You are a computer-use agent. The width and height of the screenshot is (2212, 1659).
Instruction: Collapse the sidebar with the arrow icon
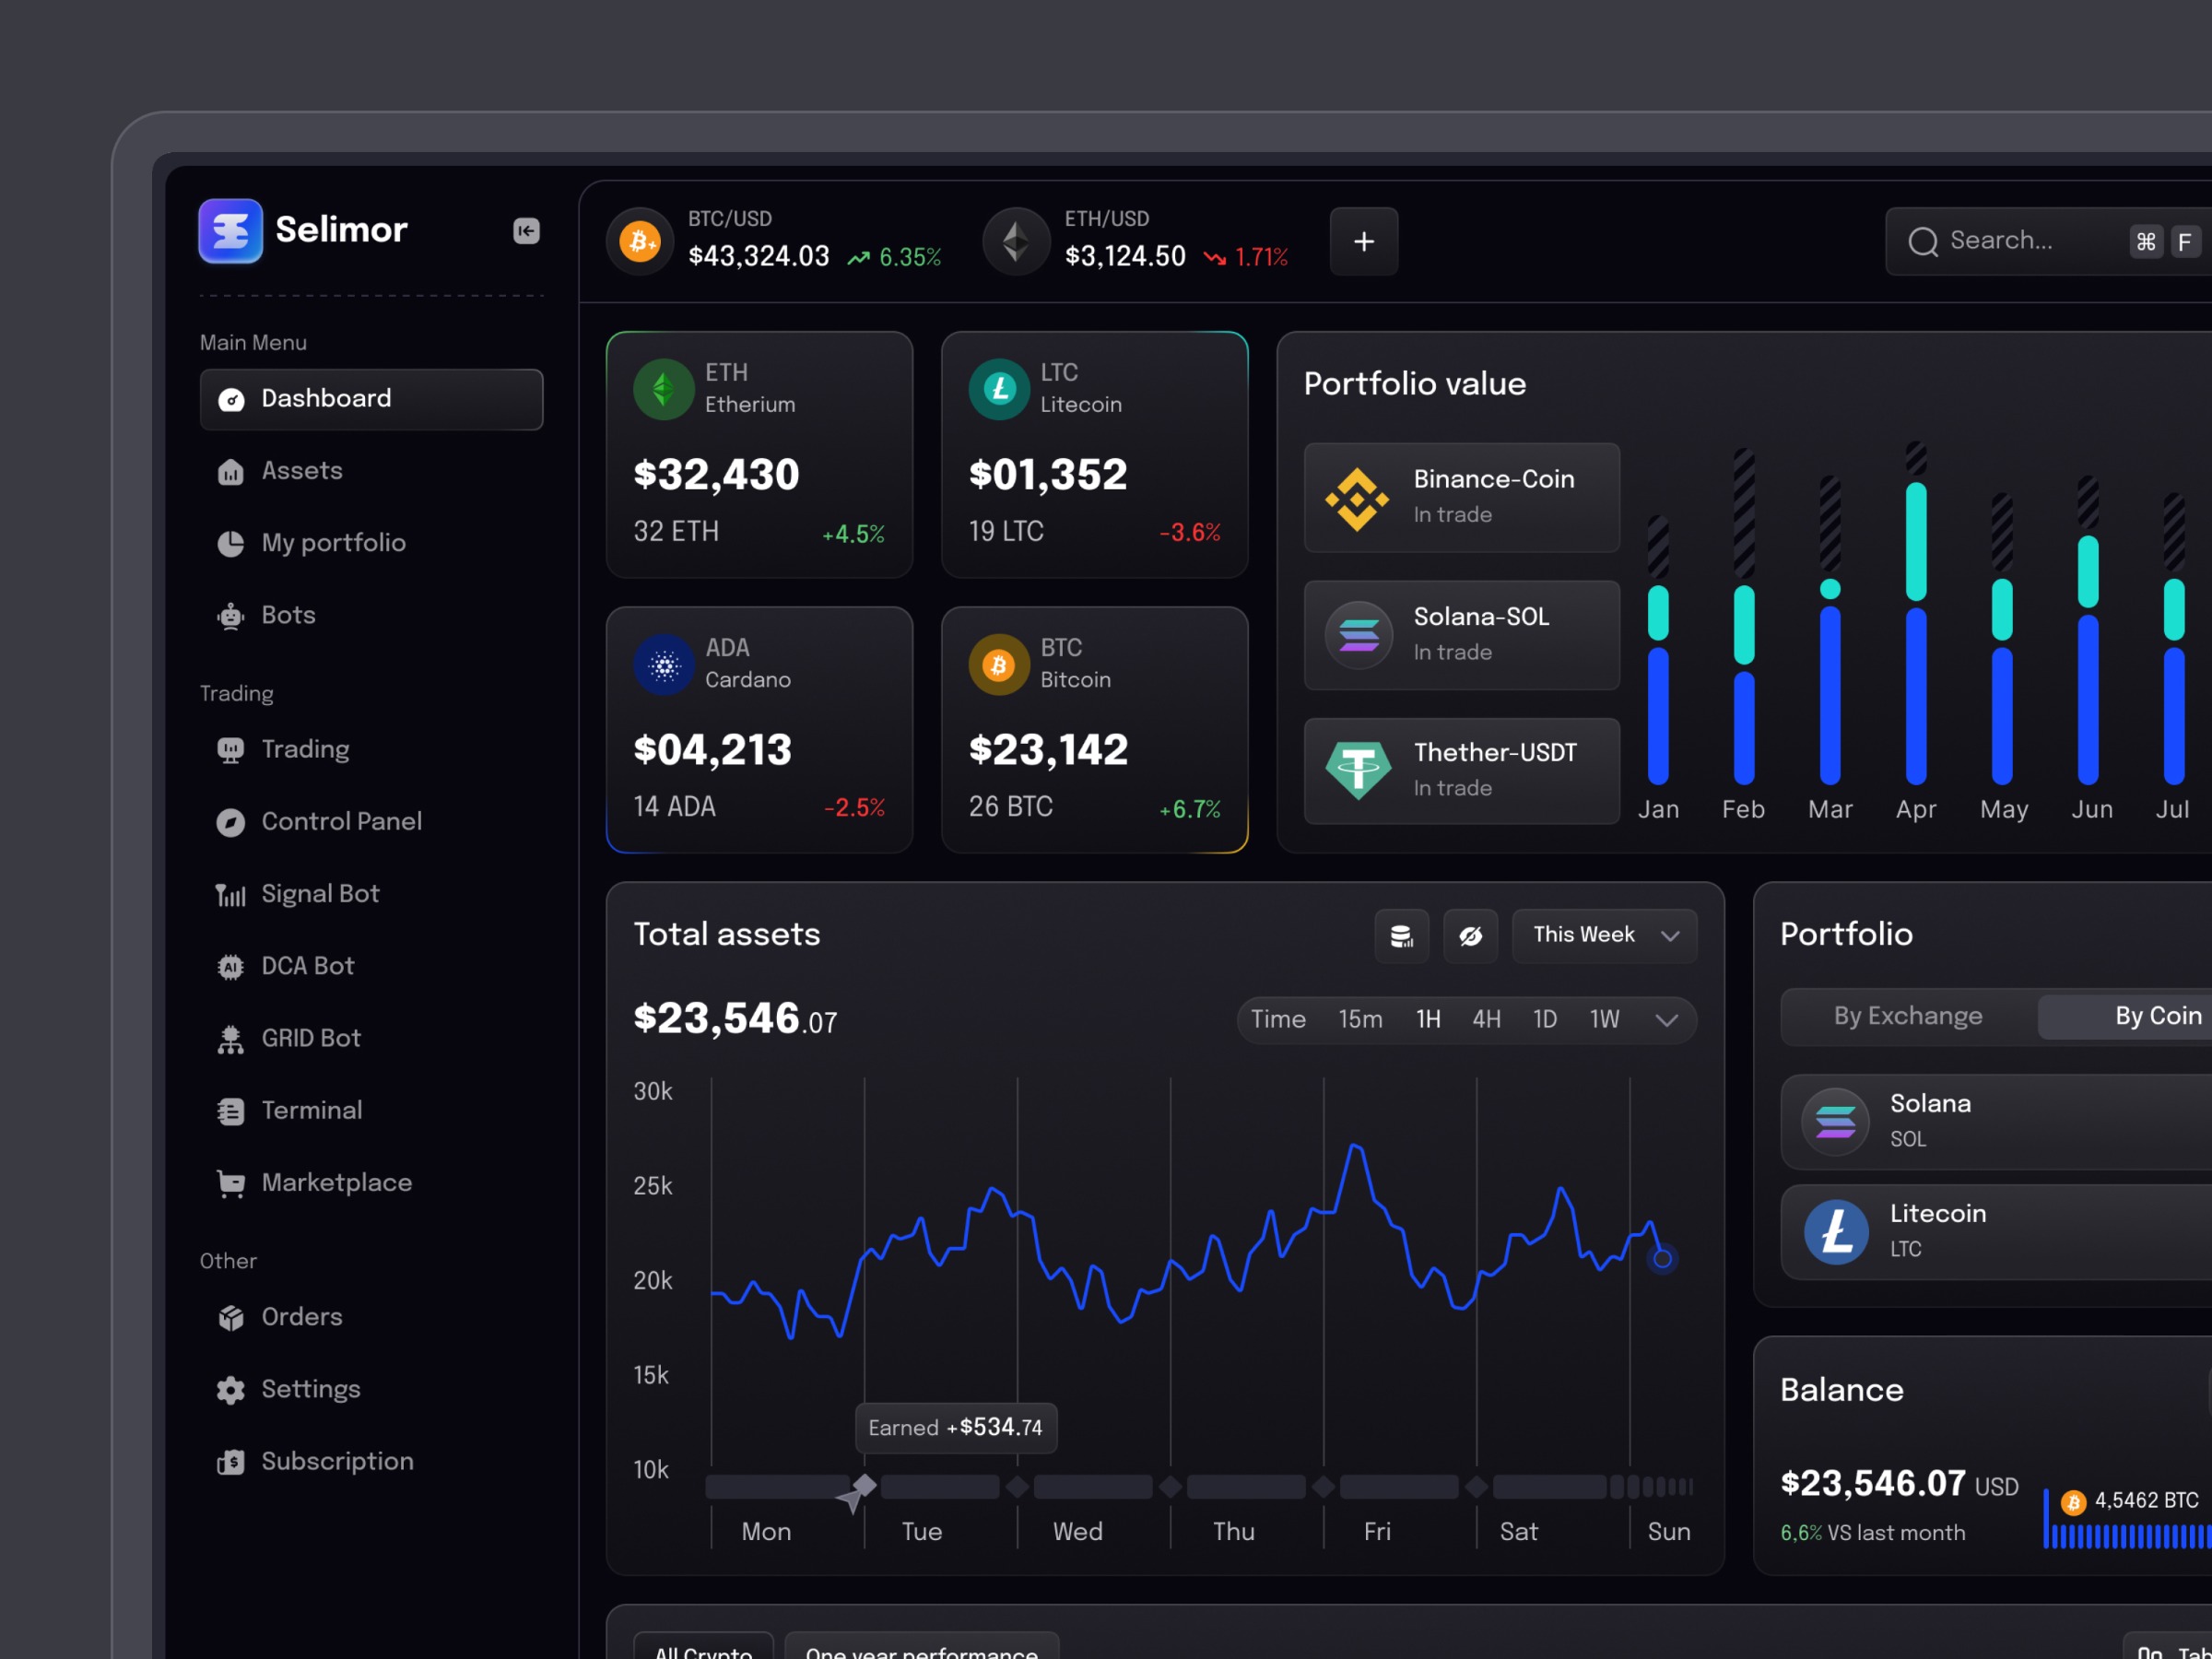coord(527,231)
